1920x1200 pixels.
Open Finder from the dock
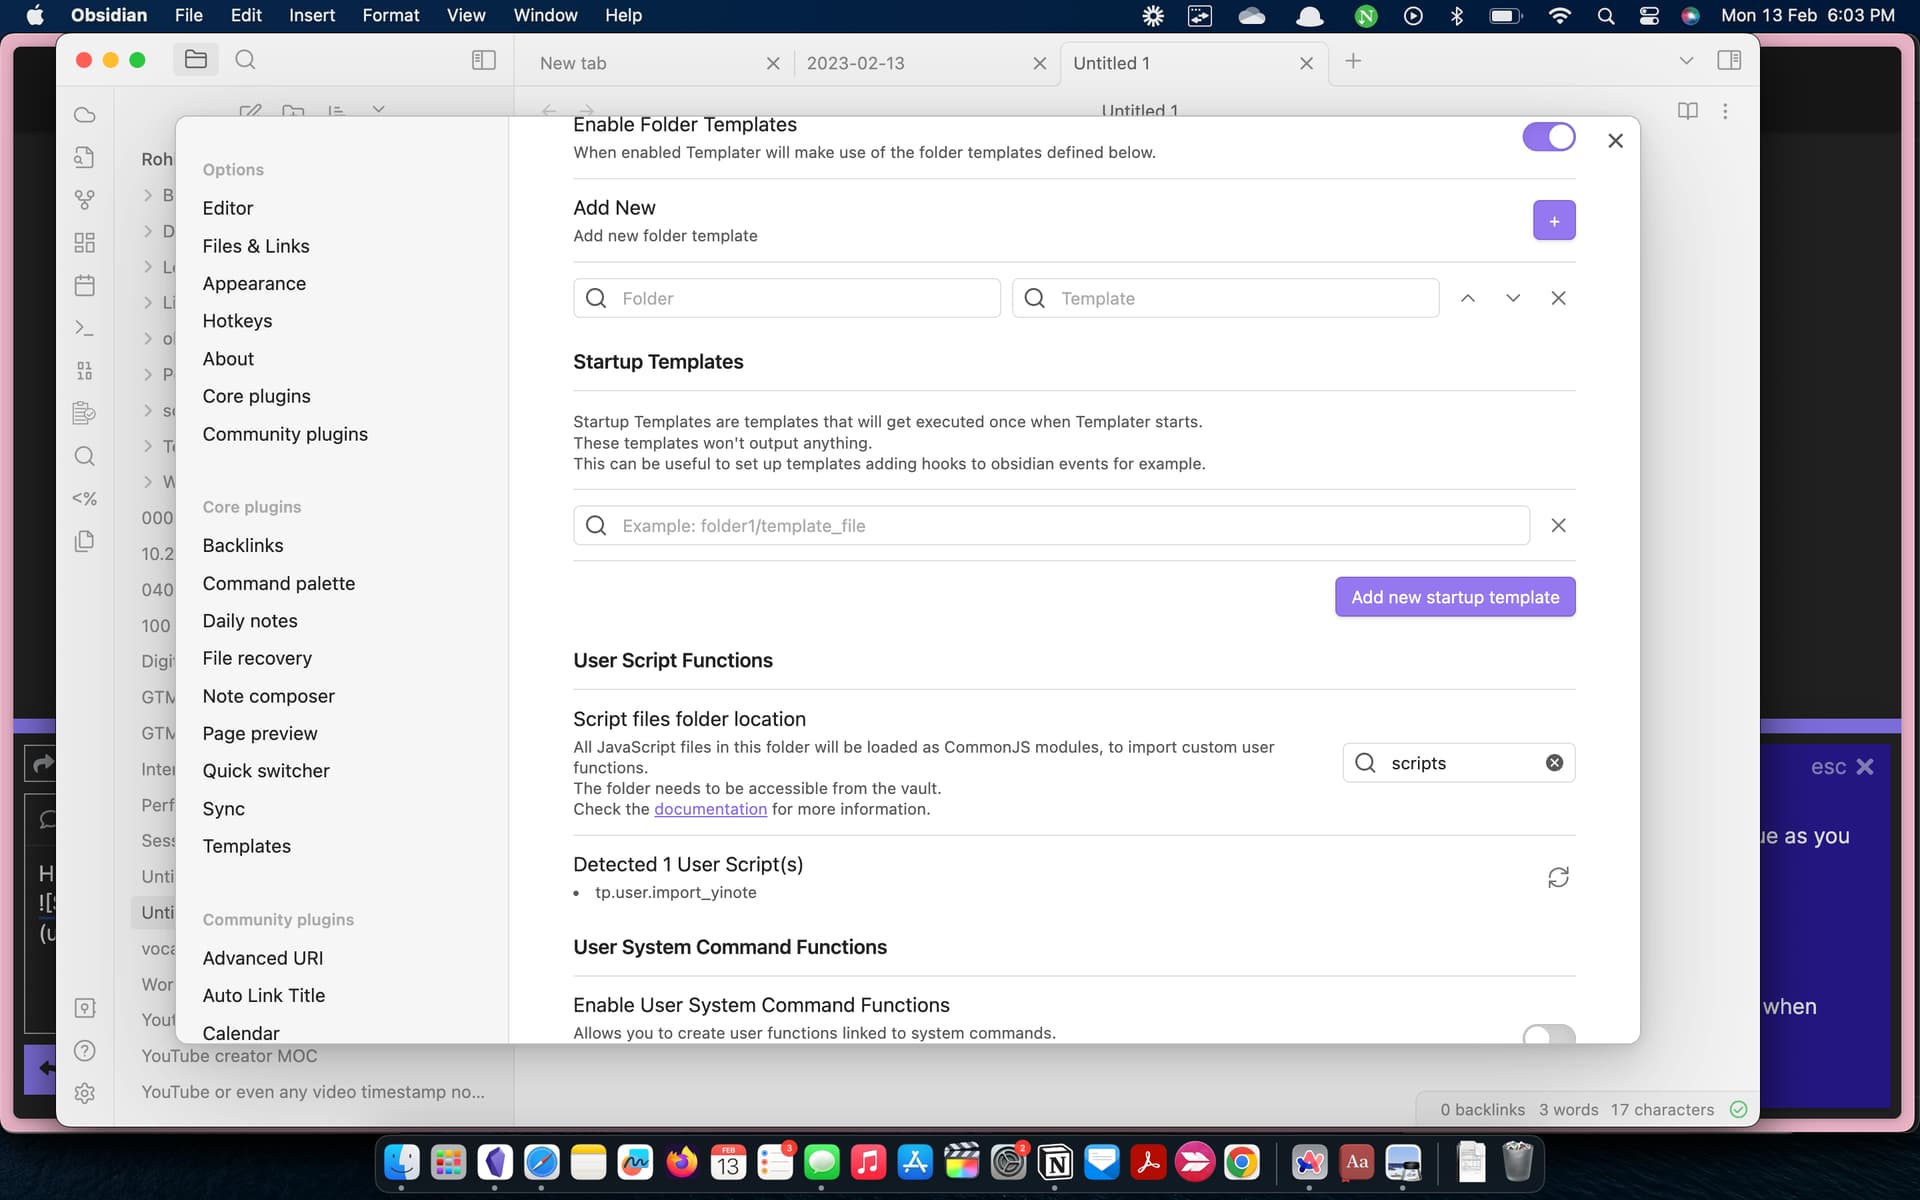(x=402, y=1162)
